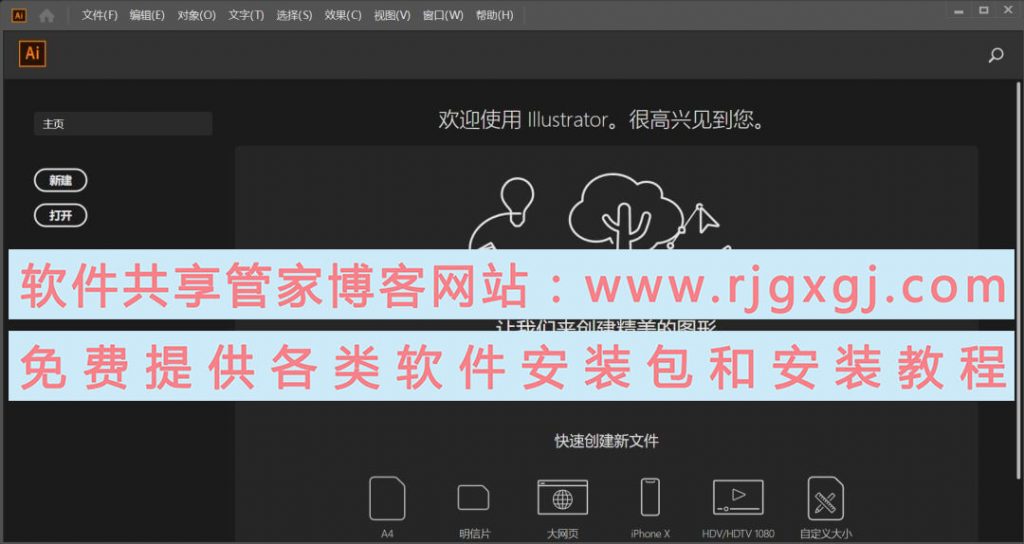Open the 文件(F) menu
This screenshot has height=544, width=1024.
(99, 15)
